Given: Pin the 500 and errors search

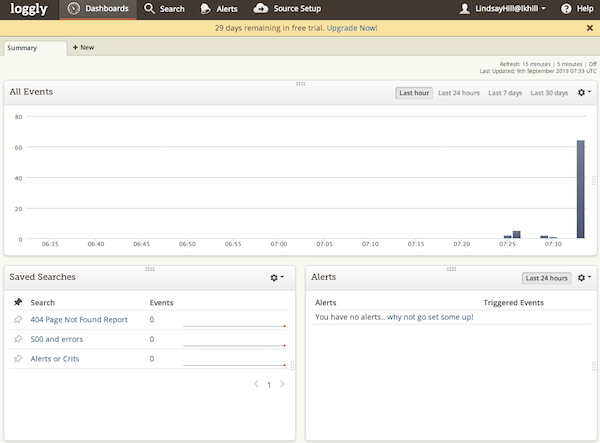Looking at the screenshot, I should [x=18, y=339].
